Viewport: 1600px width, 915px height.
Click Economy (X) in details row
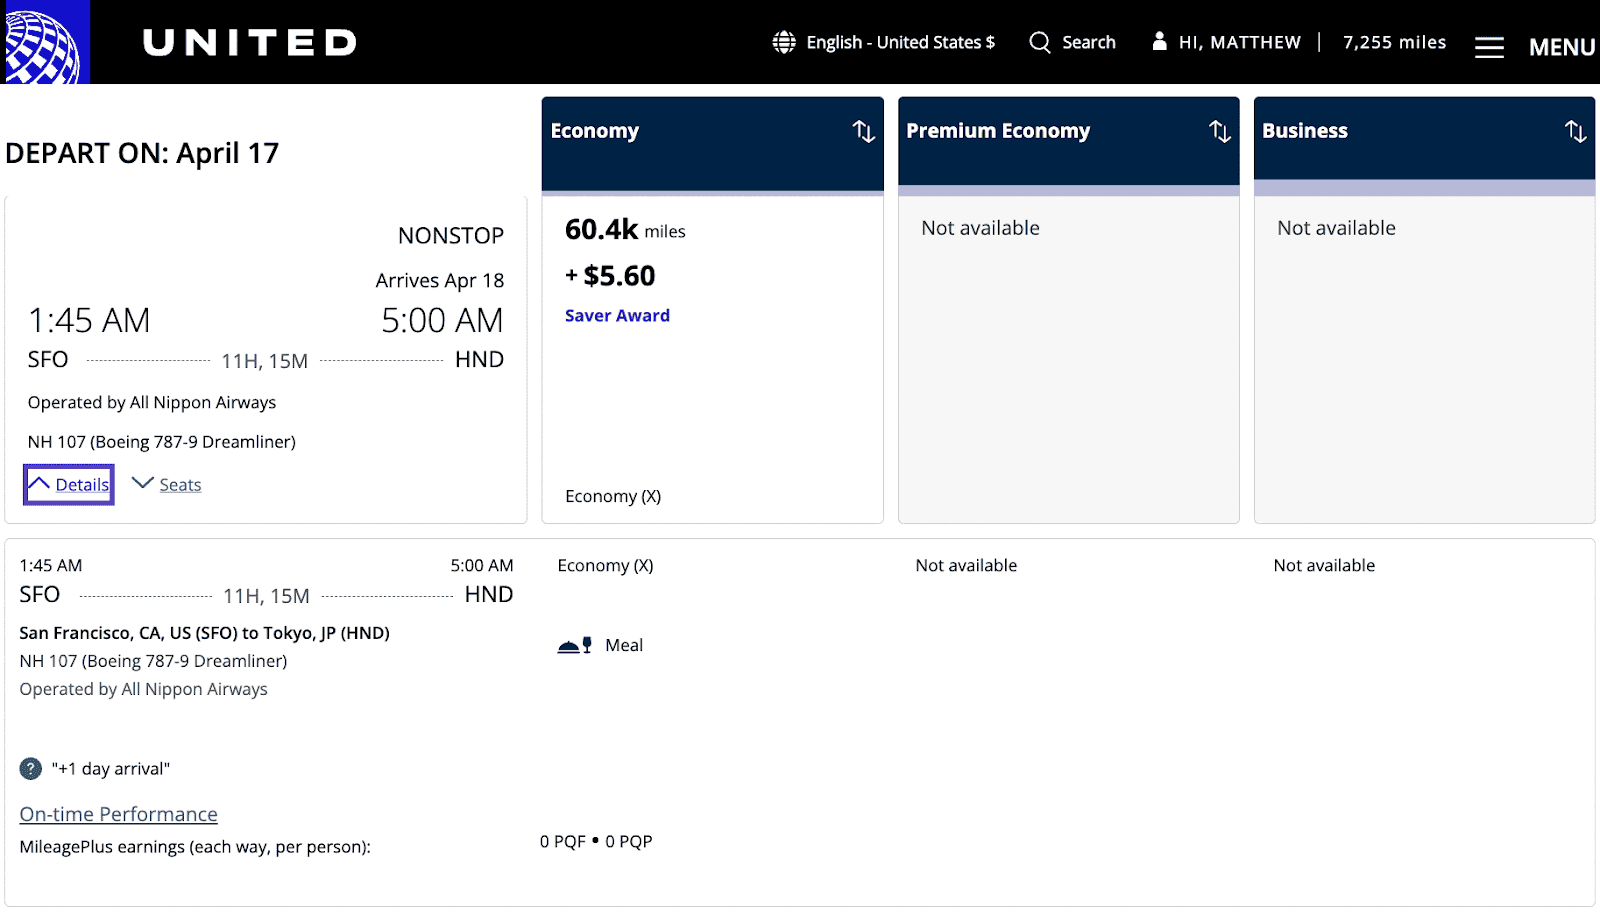pyautogui.click(x=605, y=565)
